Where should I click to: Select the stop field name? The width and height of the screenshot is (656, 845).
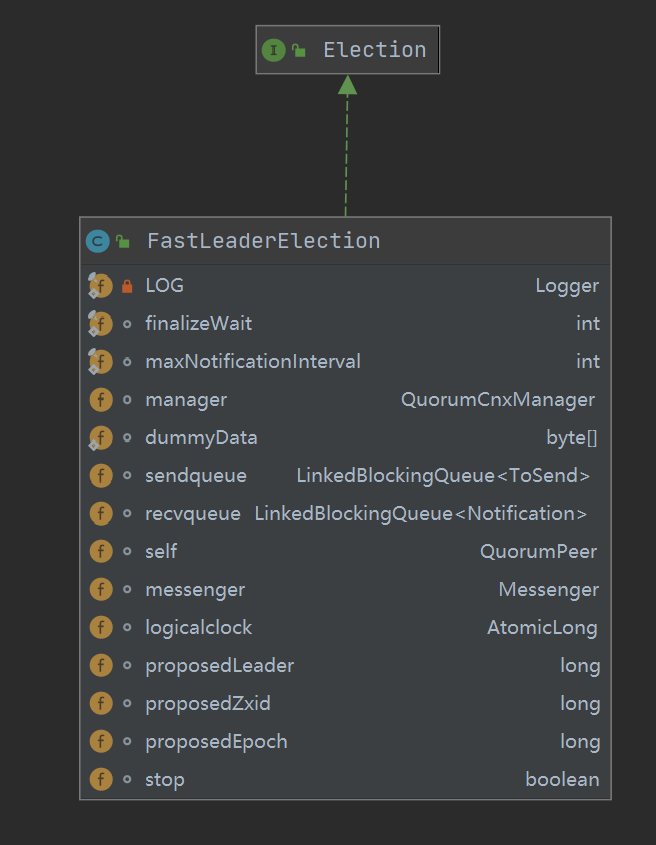click(164, 780)
